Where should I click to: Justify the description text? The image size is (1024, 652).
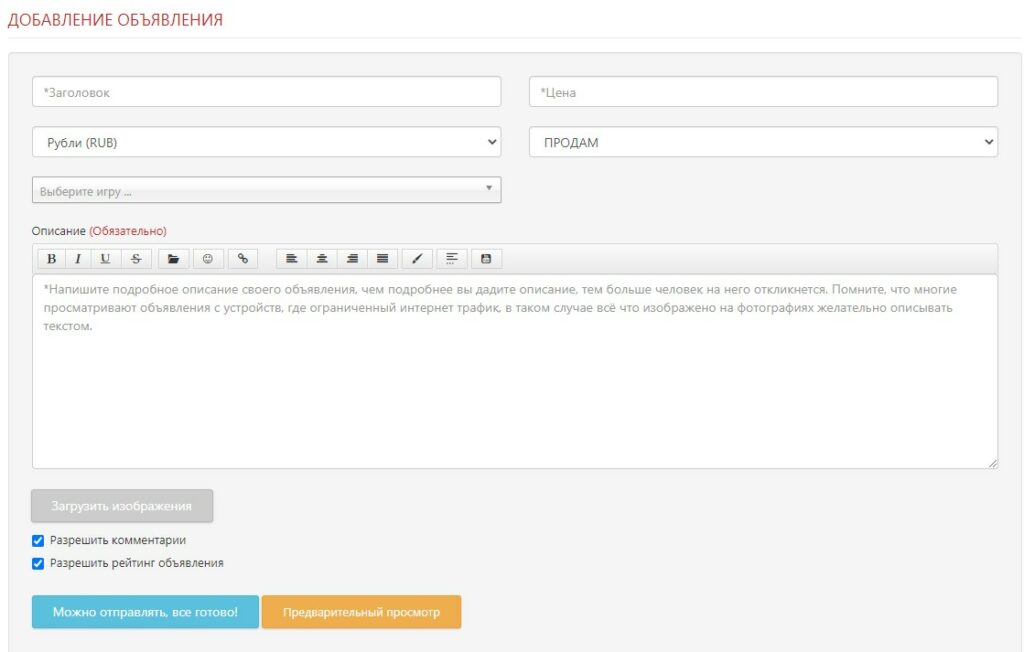coord(381,259)
